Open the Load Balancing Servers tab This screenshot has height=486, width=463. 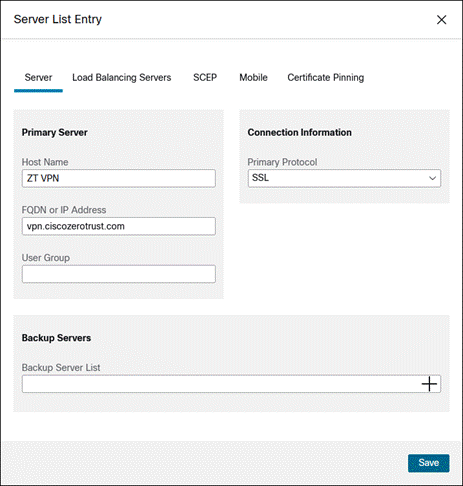point(122,78)
